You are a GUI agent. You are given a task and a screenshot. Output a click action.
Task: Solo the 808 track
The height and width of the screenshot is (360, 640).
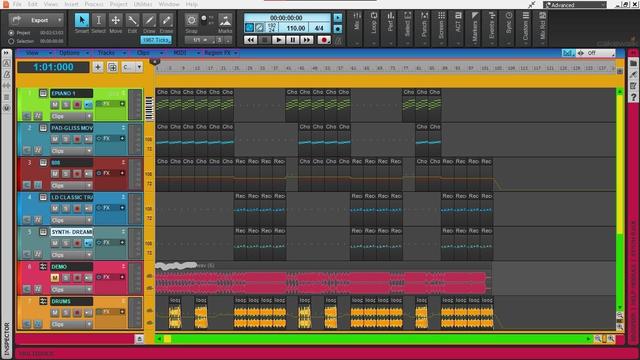click(66, 174)
